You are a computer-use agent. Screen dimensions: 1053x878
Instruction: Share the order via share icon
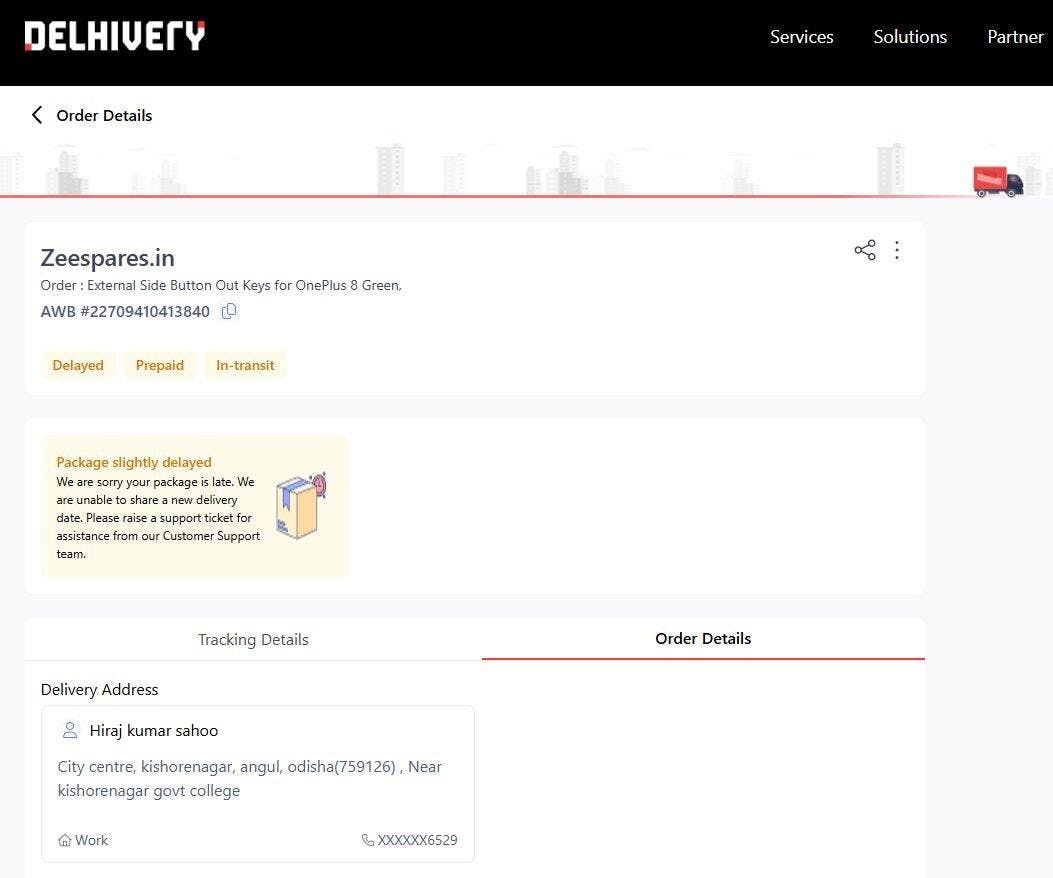(x=865, y=250)
